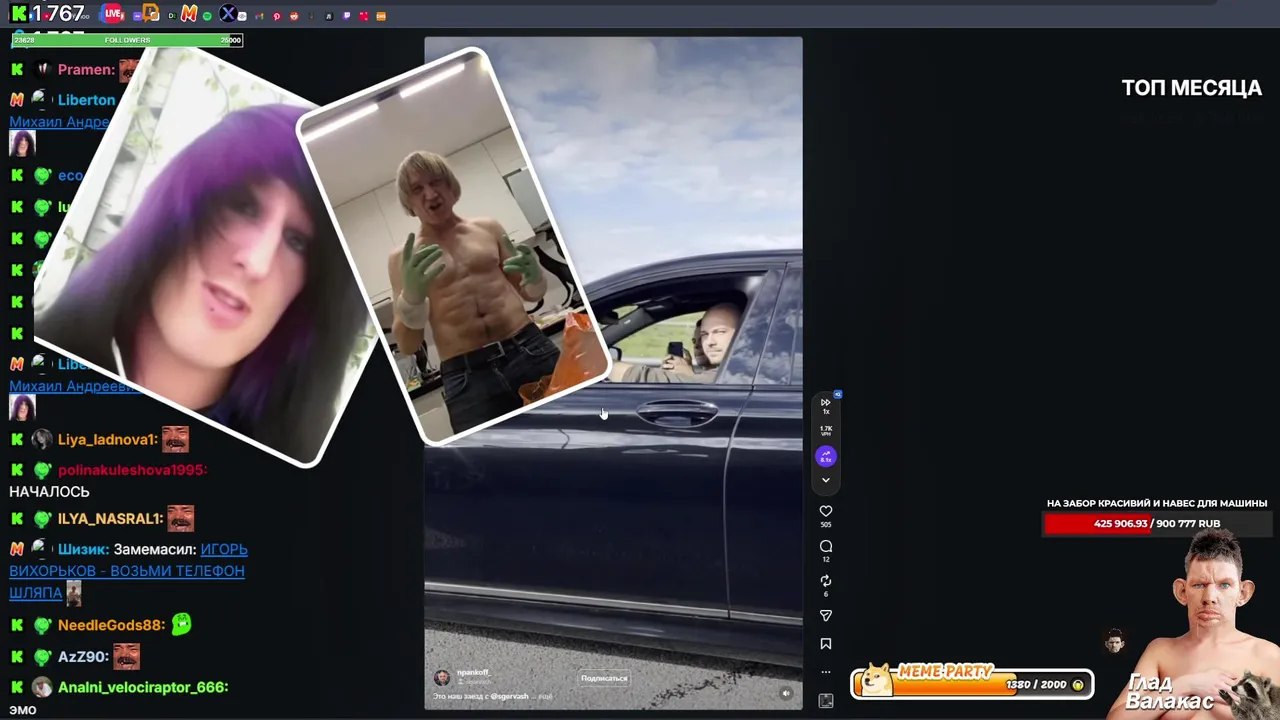Screen dimensions: 1280x720
Task: Click chat username Liya_ladnova1
Action: [107, 439]
